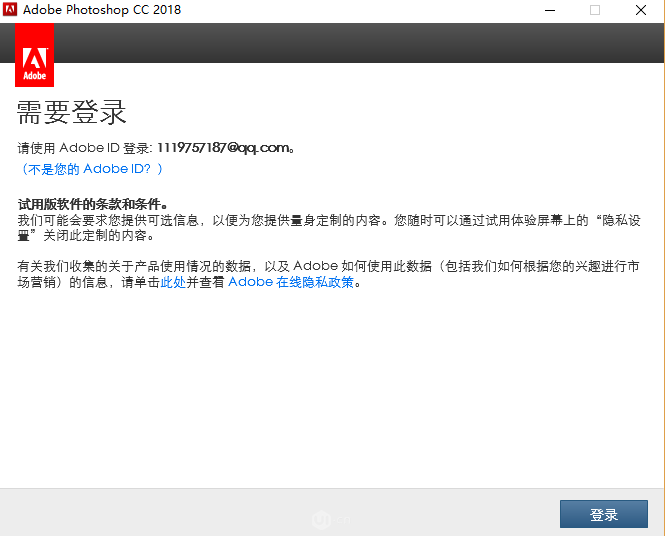Click the 需要登录 heading

click(x=72, y=112)
